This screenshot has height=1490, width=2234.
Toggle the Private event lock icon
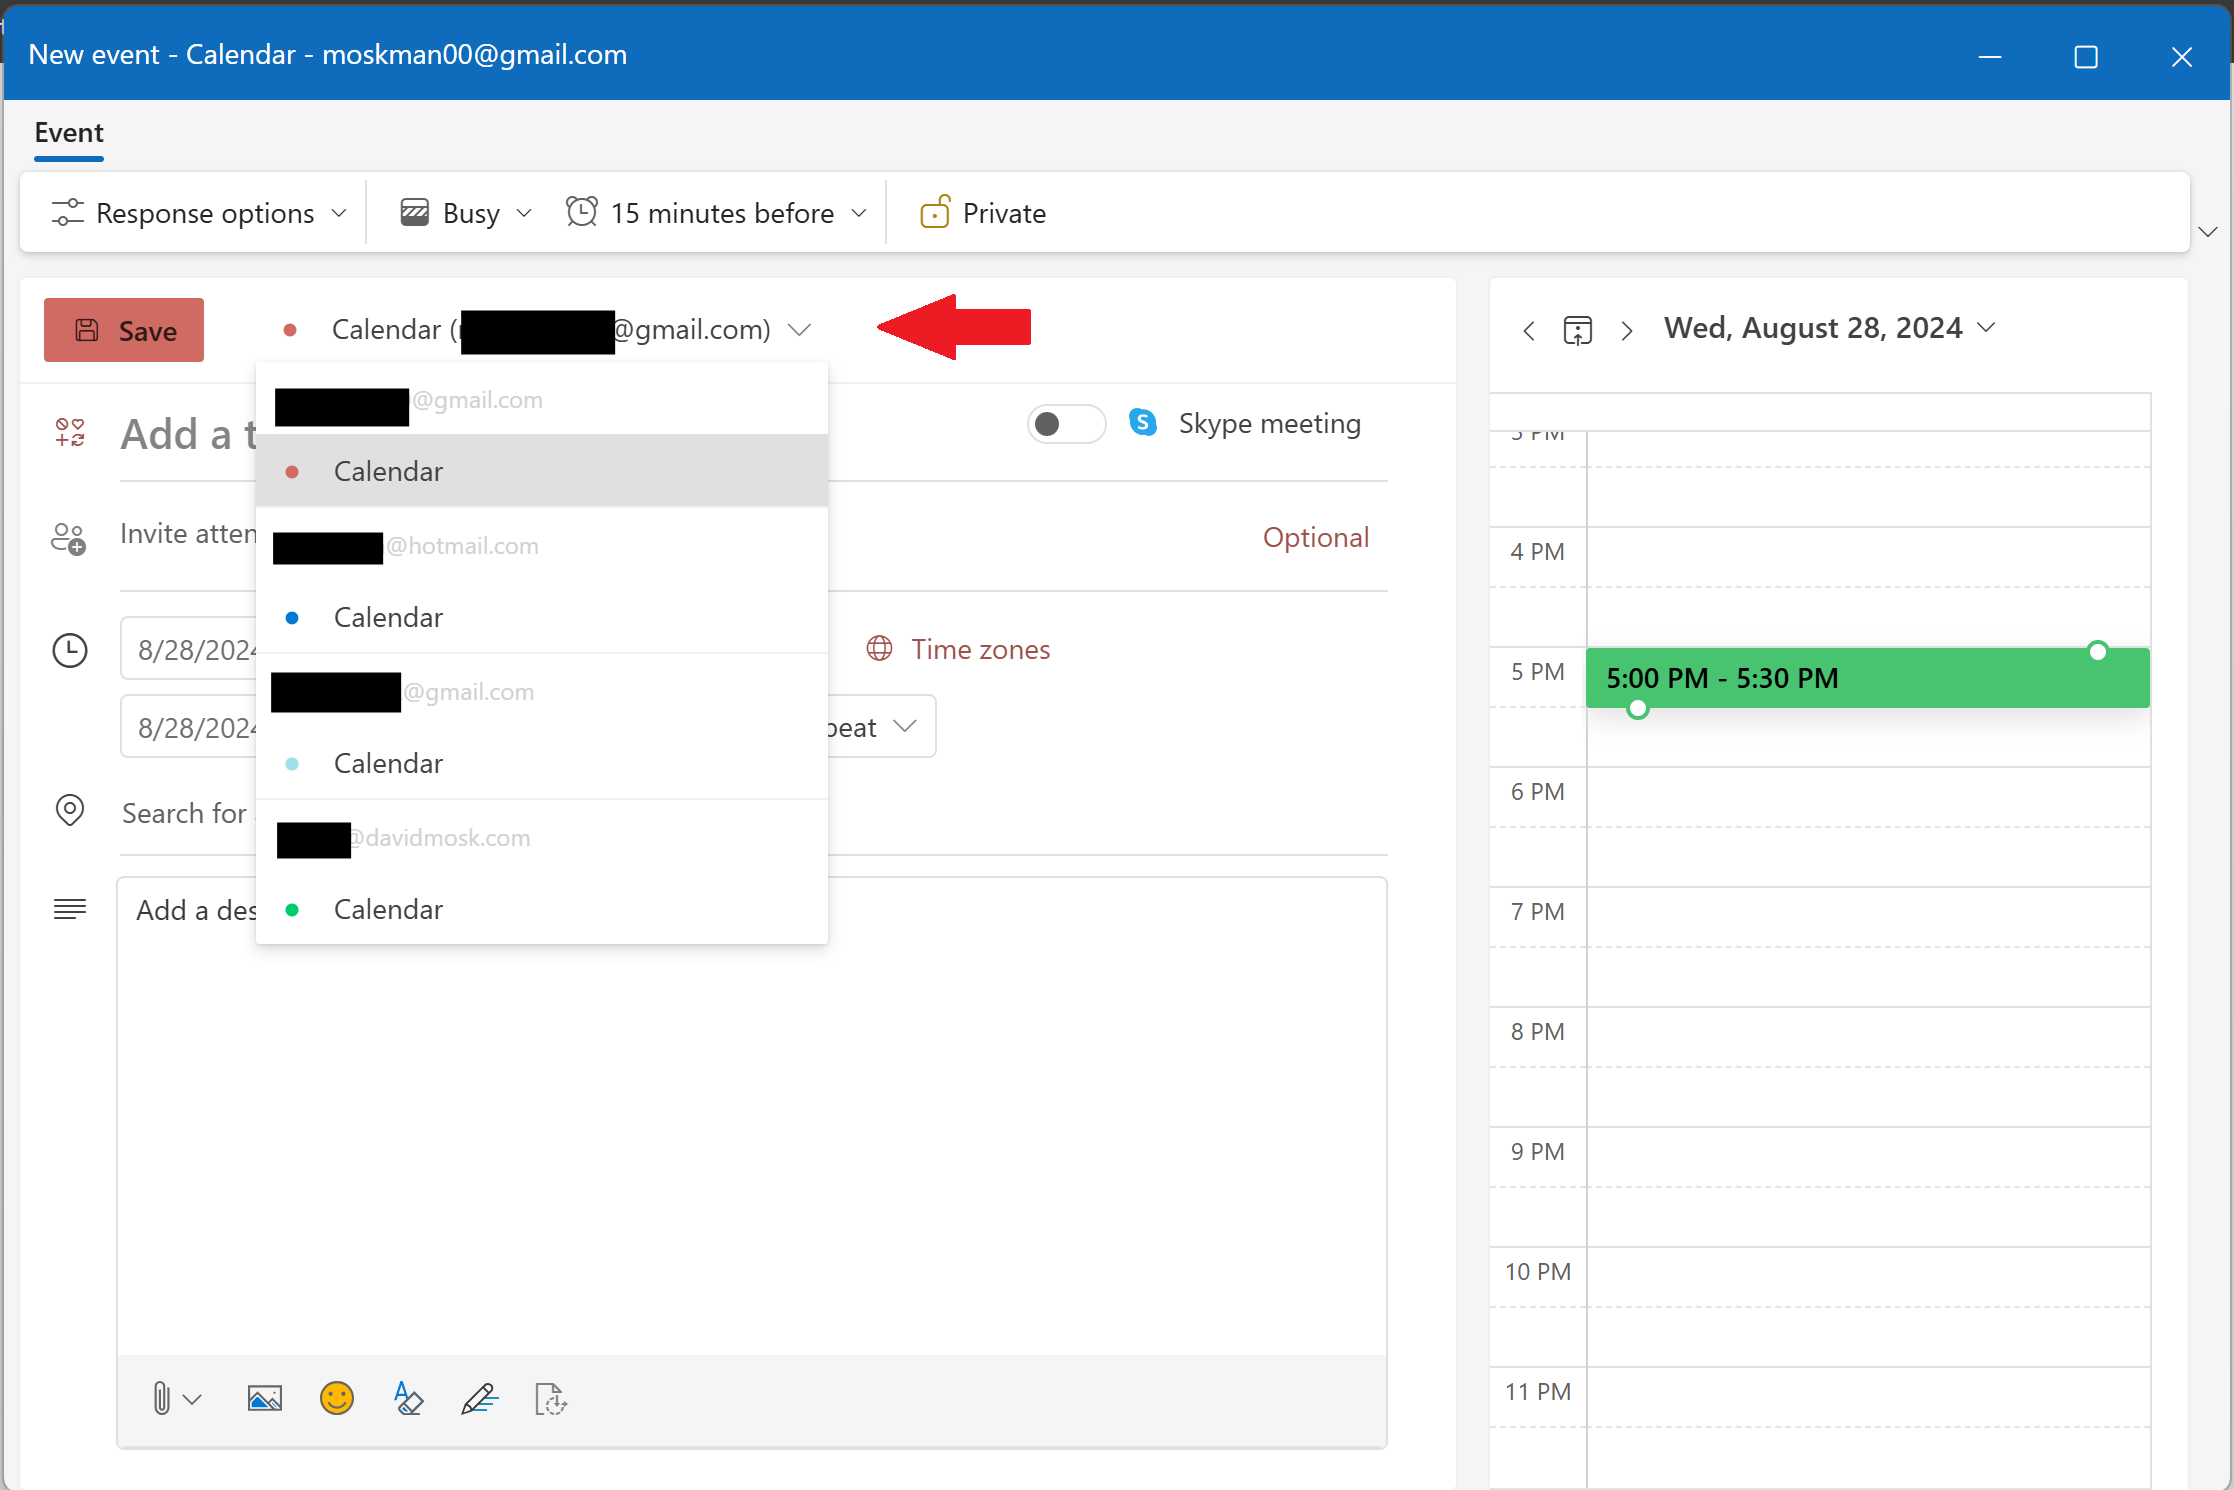click(936, 213)
